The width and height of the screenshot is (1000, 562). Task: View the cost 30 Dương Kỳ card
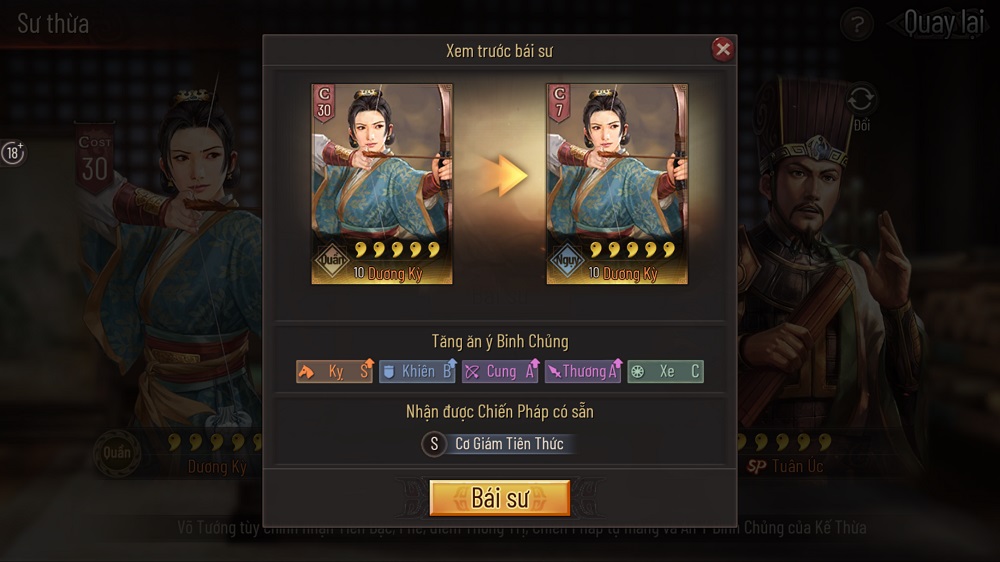(x=382, y=184)
